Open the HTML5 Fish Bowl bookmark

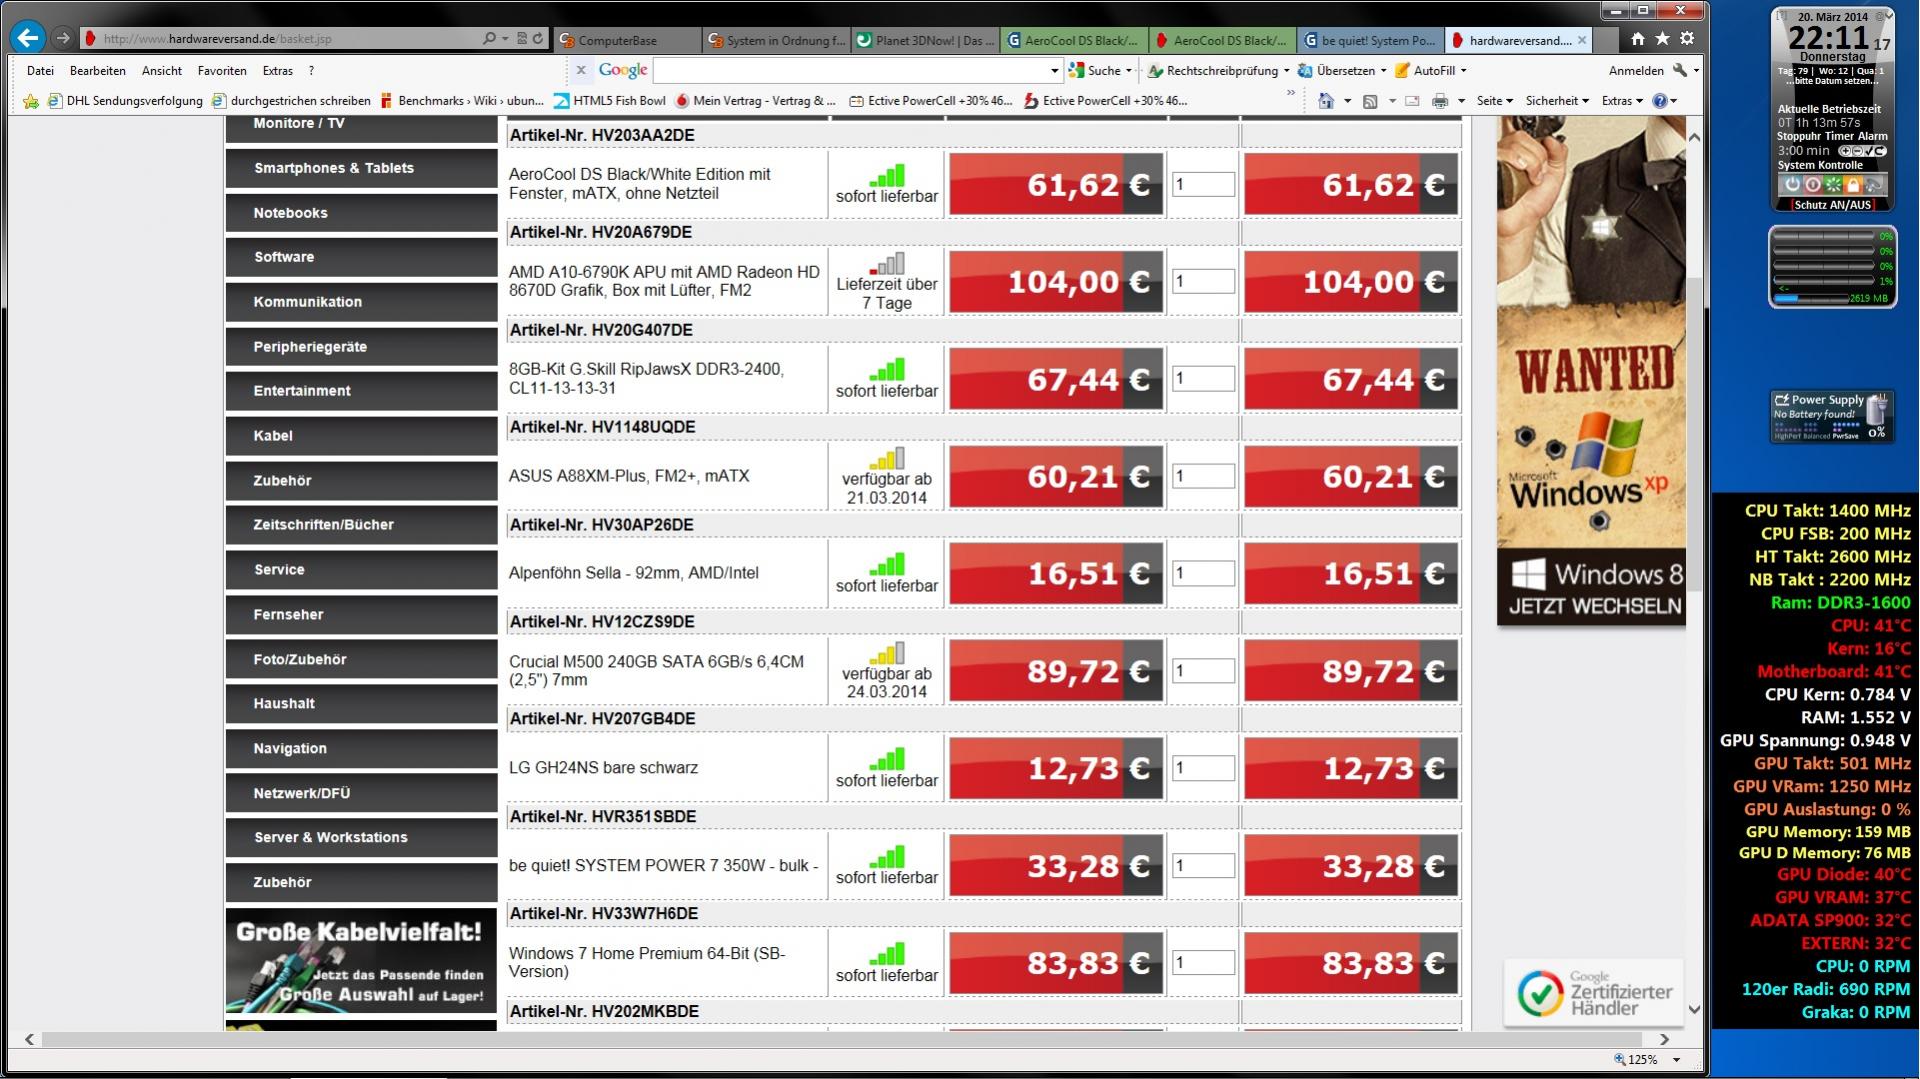click(x=609, y=101)
